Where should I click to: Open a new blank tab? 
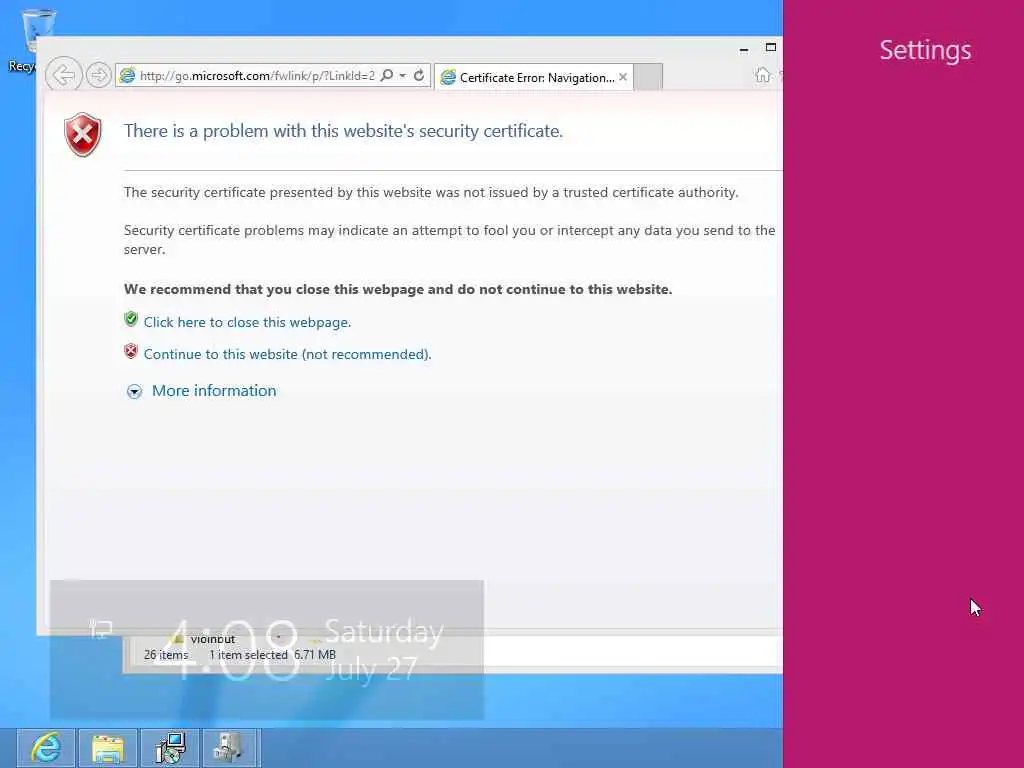[x=648, y=77]
